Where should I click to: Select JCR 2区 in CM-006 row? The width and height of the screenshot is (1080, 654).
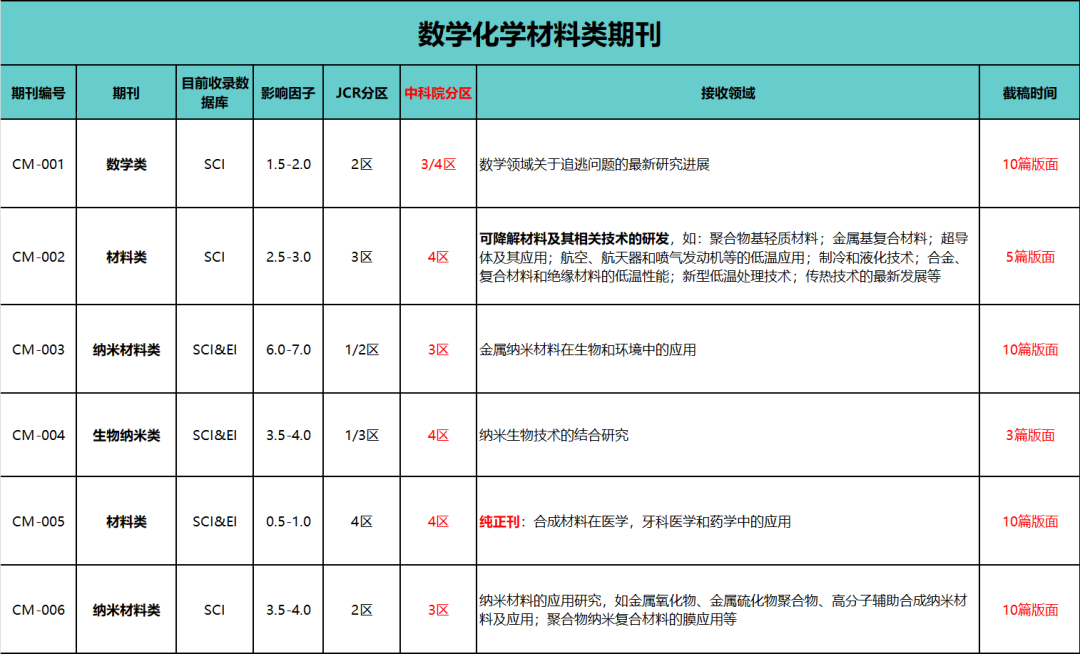(x=362, y=610)
